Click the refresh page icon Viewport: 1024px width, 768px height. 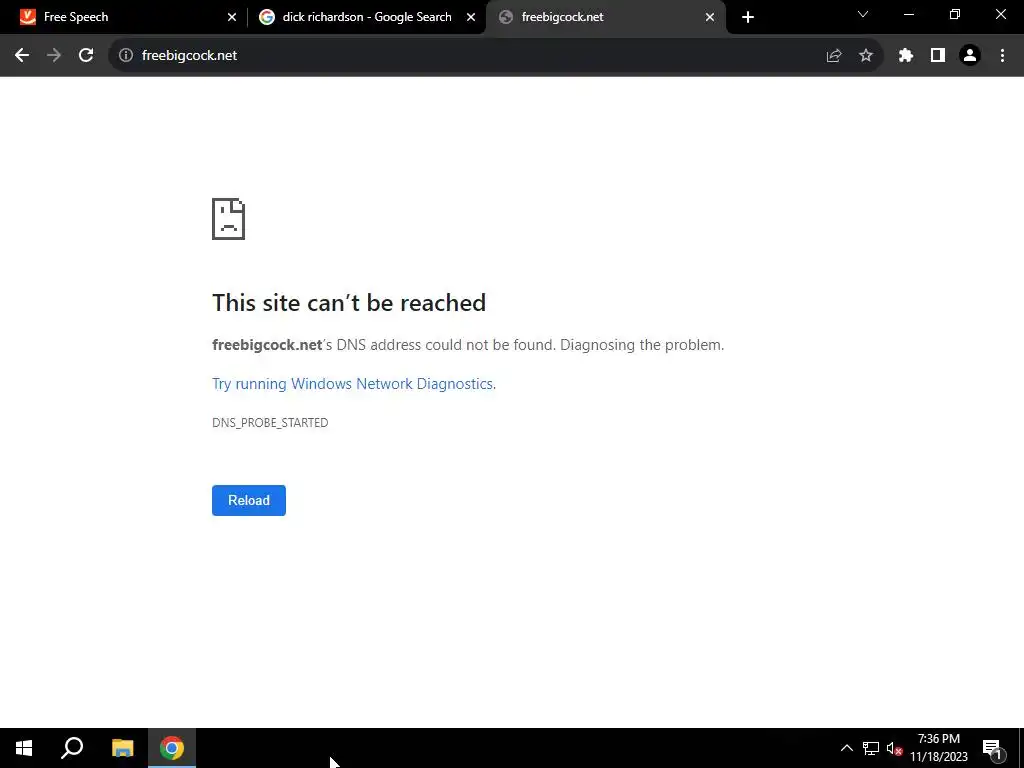tap(86, 56)
